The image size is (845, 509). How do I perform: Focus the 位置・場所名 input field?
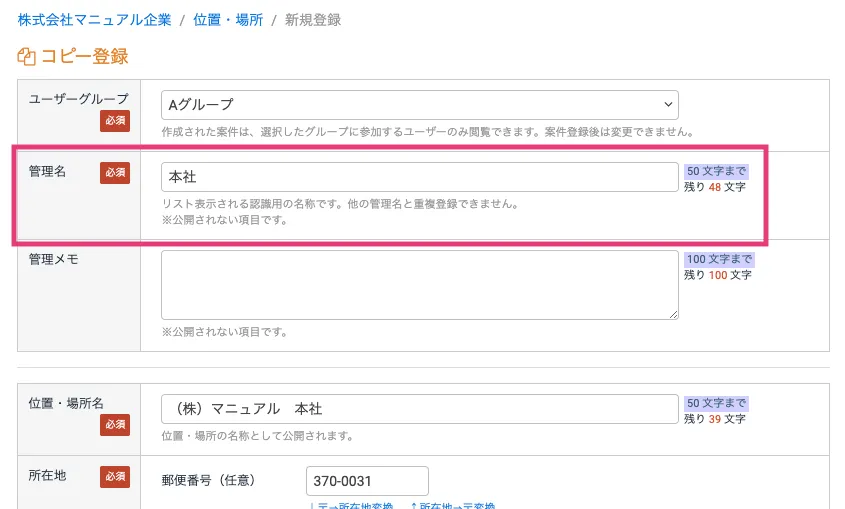pyautogui.click(x=419, y=409)
